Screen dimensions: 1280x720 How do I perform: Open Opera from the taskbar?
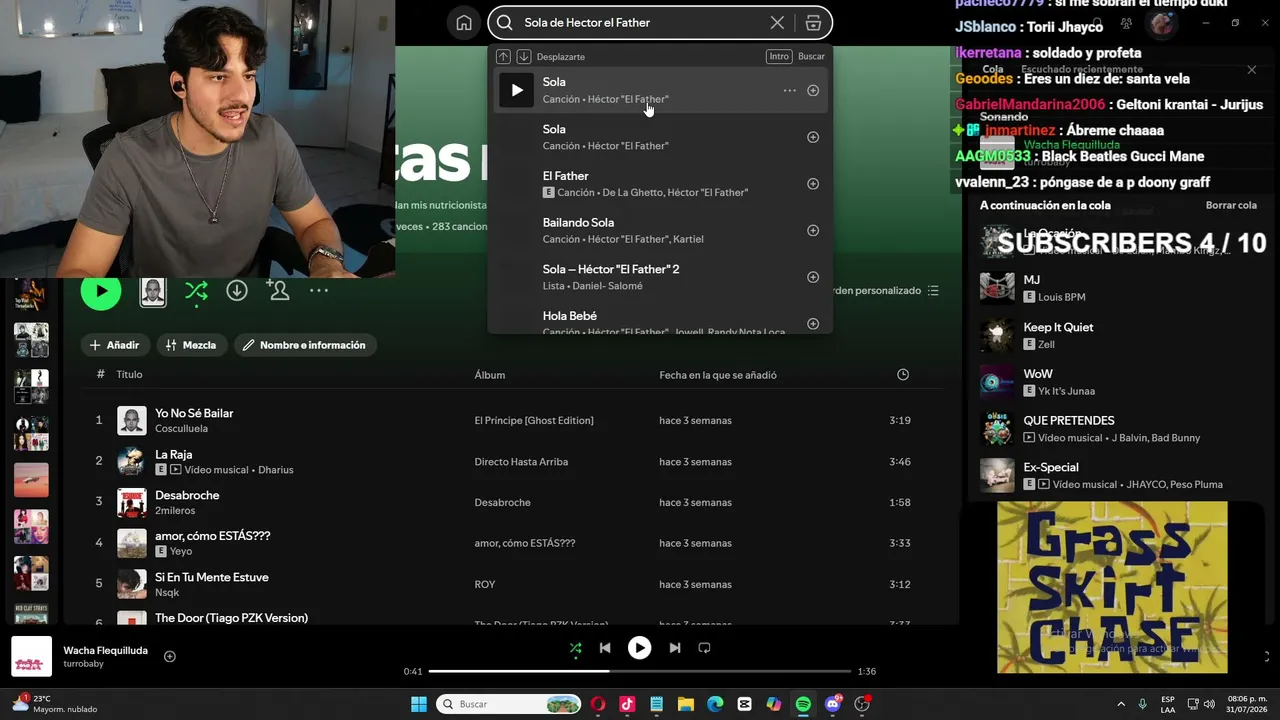pos(598,704)
